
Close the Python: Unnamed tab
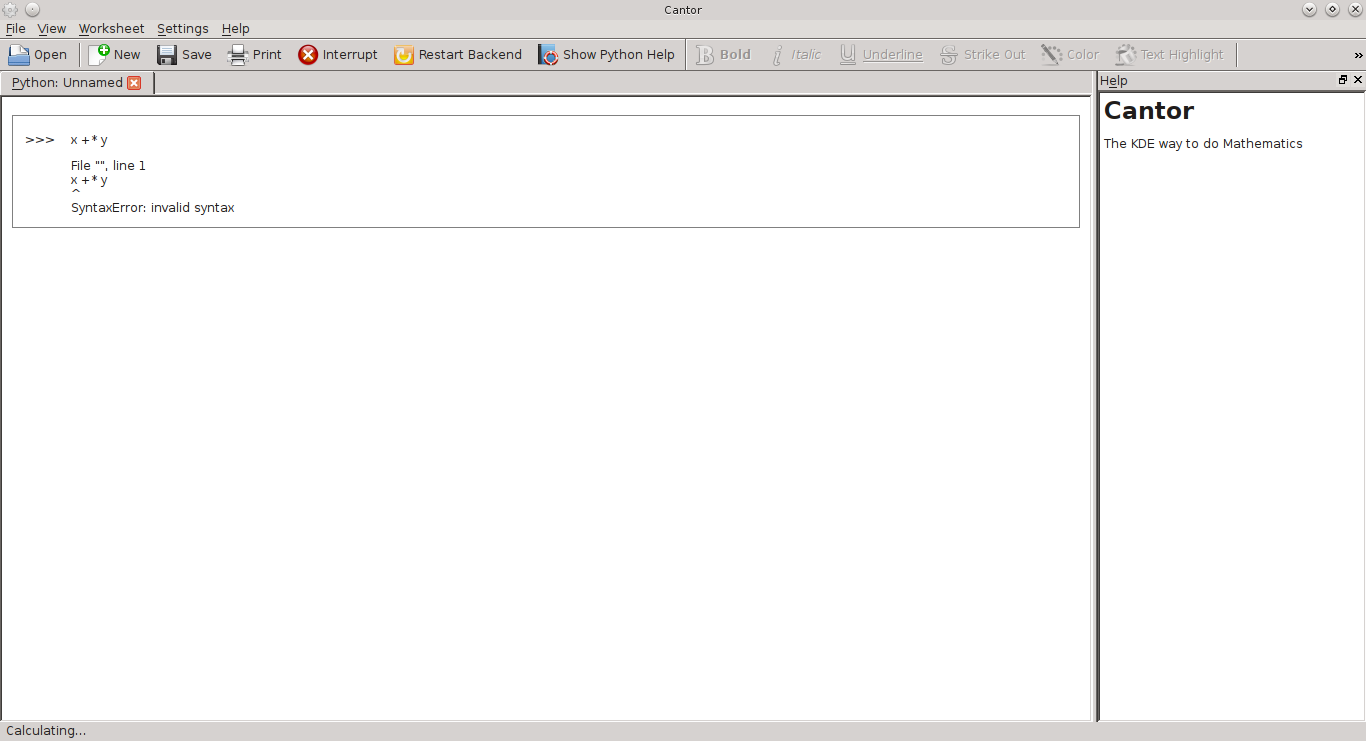[x=134, y=83]
